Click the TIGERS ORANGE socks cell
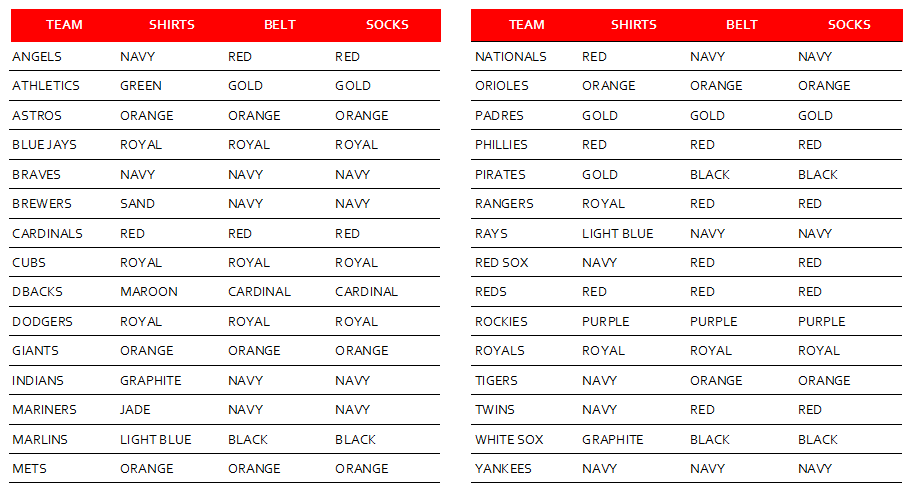 (x=824, y=381)
